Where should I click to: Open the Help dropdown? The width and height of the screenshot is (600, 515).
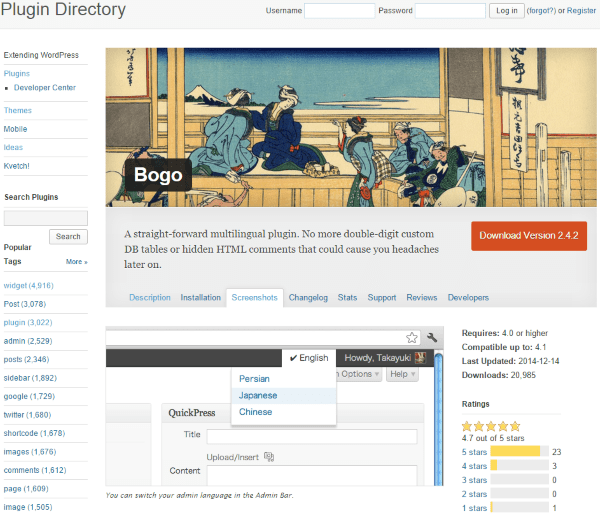(x=402, y=374)
